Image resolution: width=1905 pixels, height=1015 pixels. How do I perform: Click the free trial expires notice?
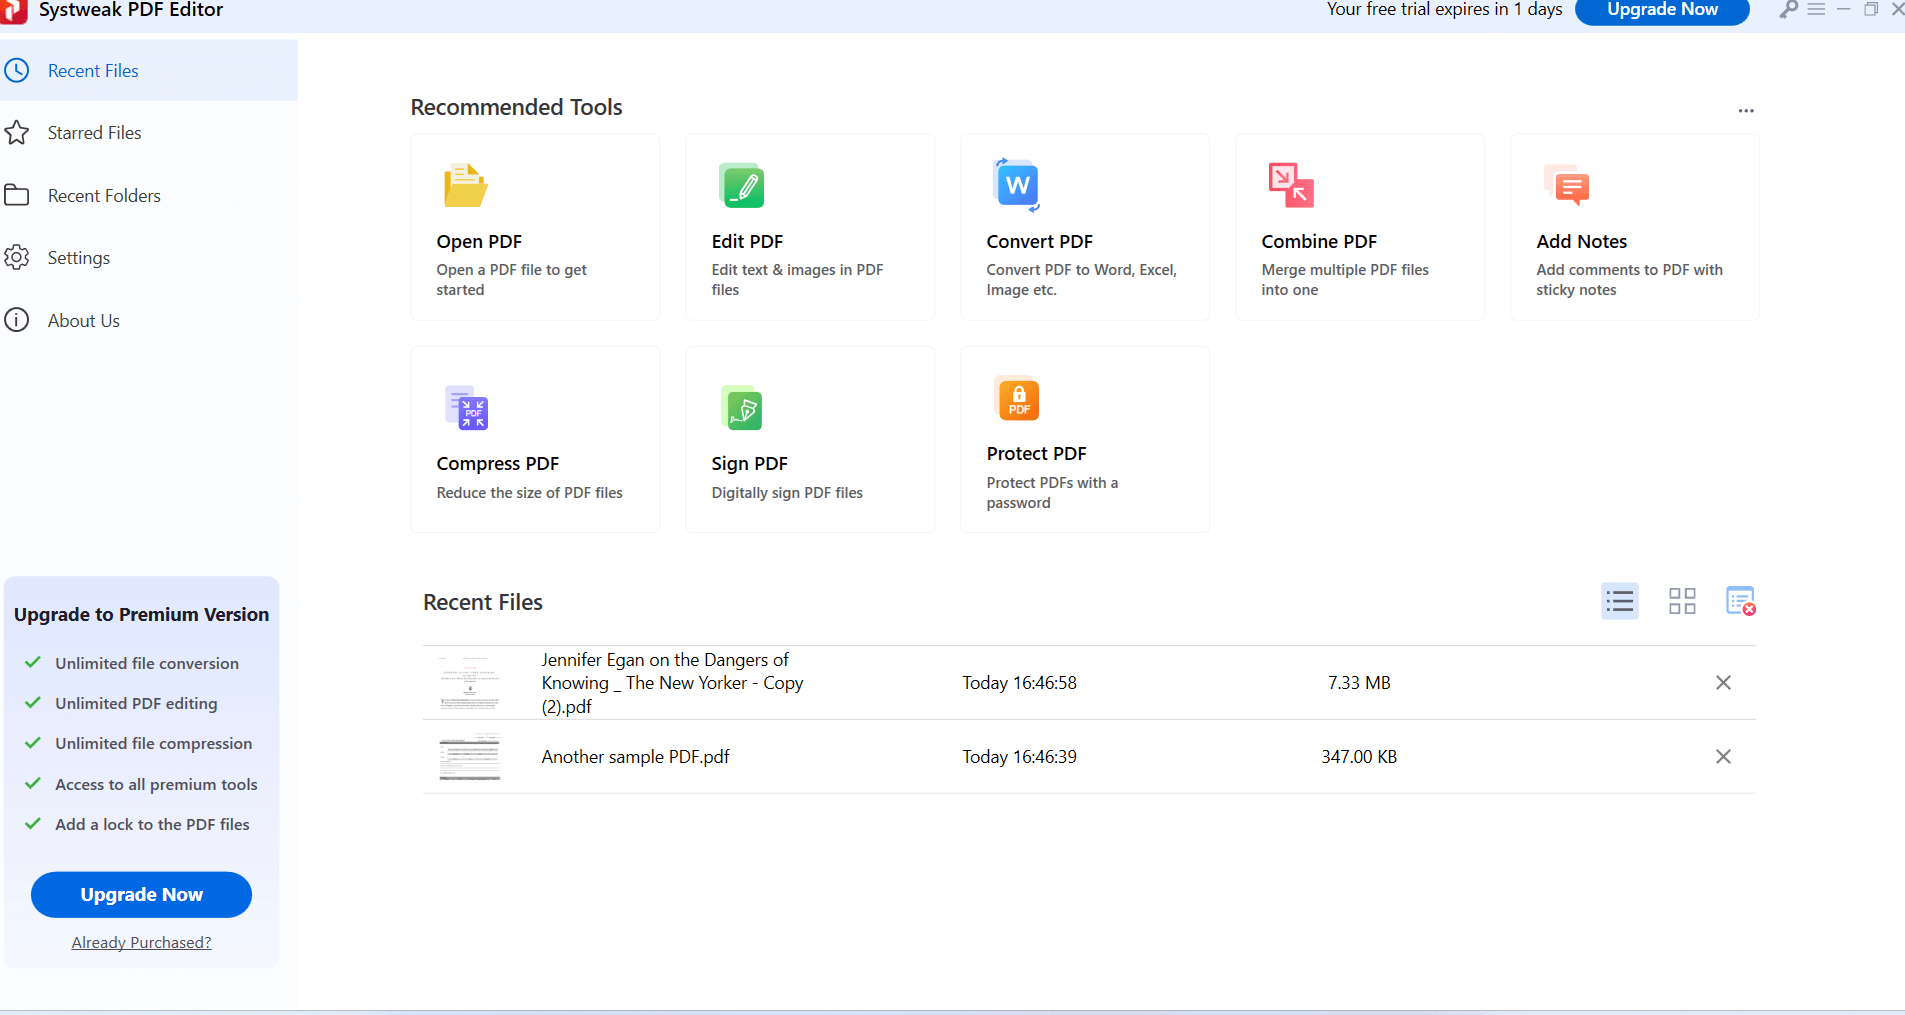pos(1444,10)
